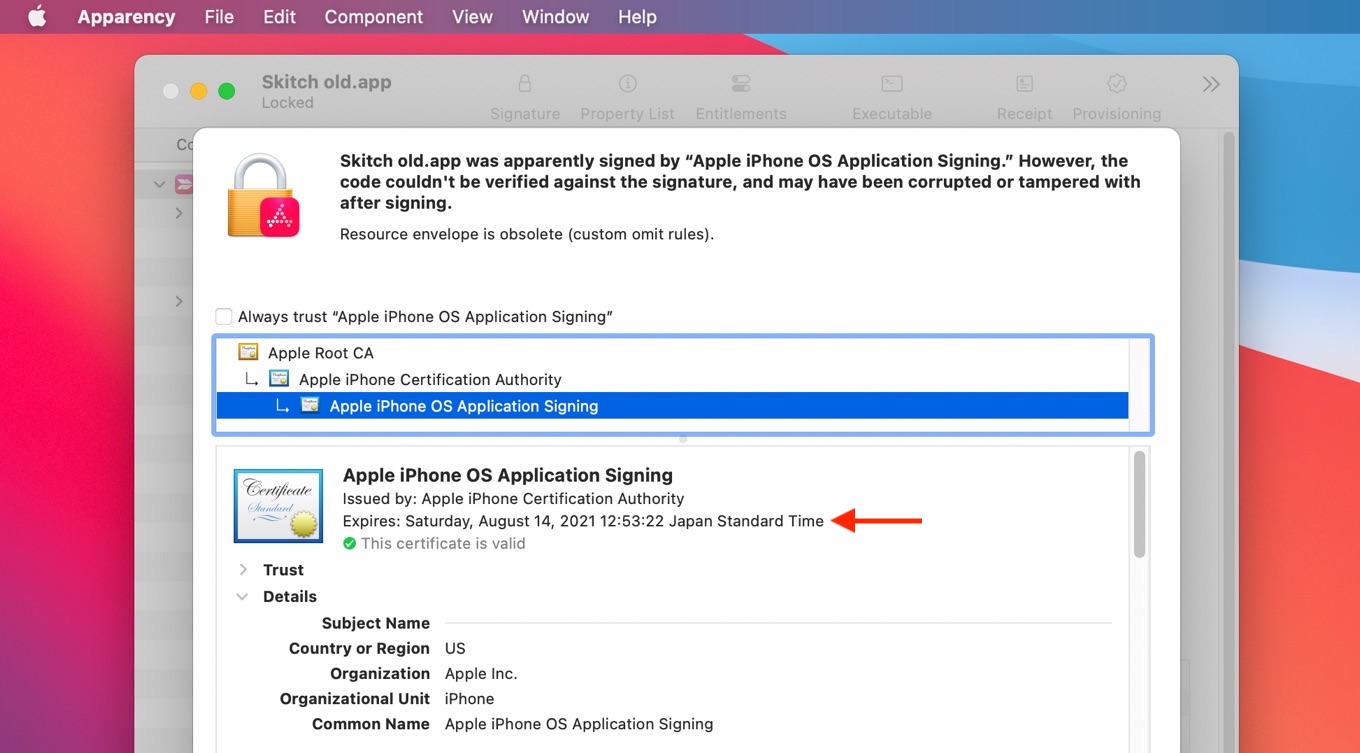Show more toolbar items via chevrons

(x=1211, y=84)
